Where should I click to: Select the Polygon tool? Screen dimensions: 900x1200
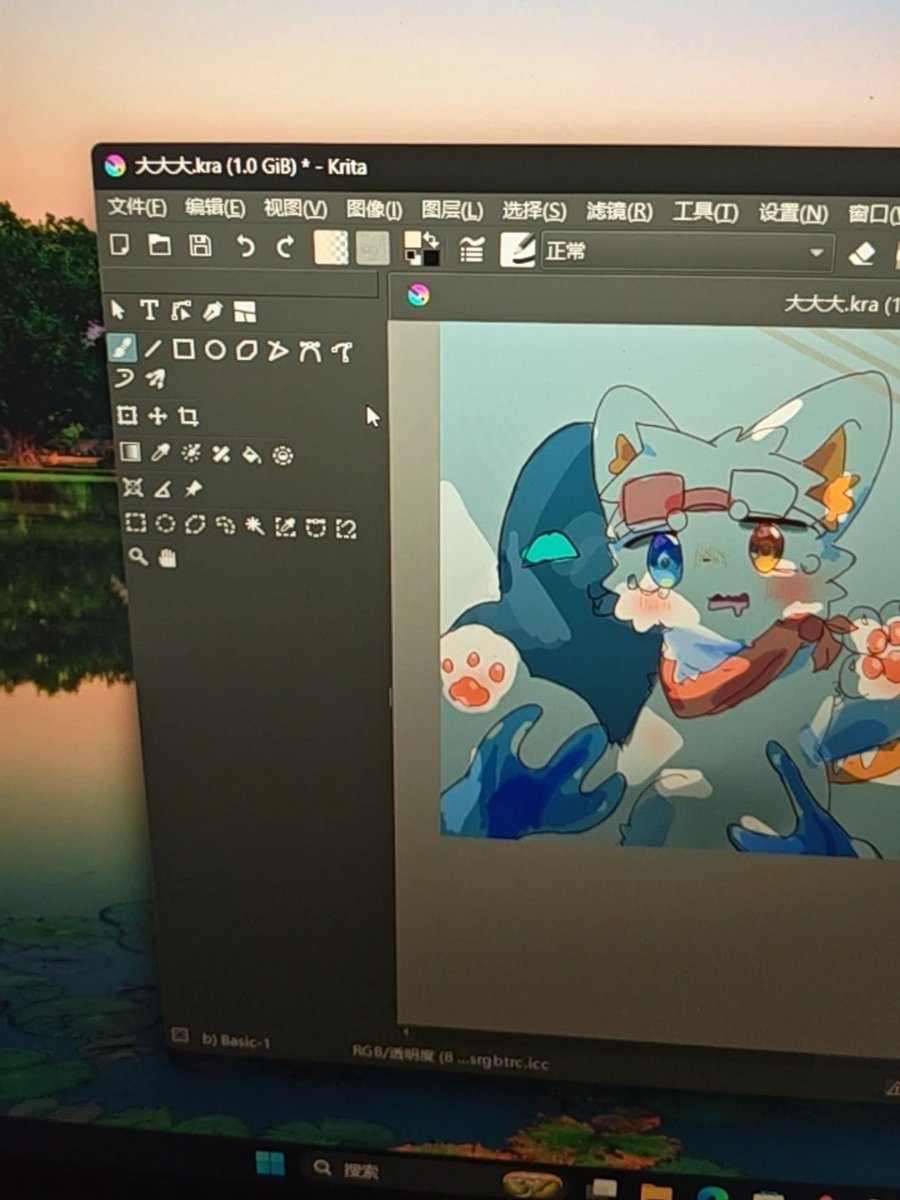pyautogui.click(x=246, y=351)
